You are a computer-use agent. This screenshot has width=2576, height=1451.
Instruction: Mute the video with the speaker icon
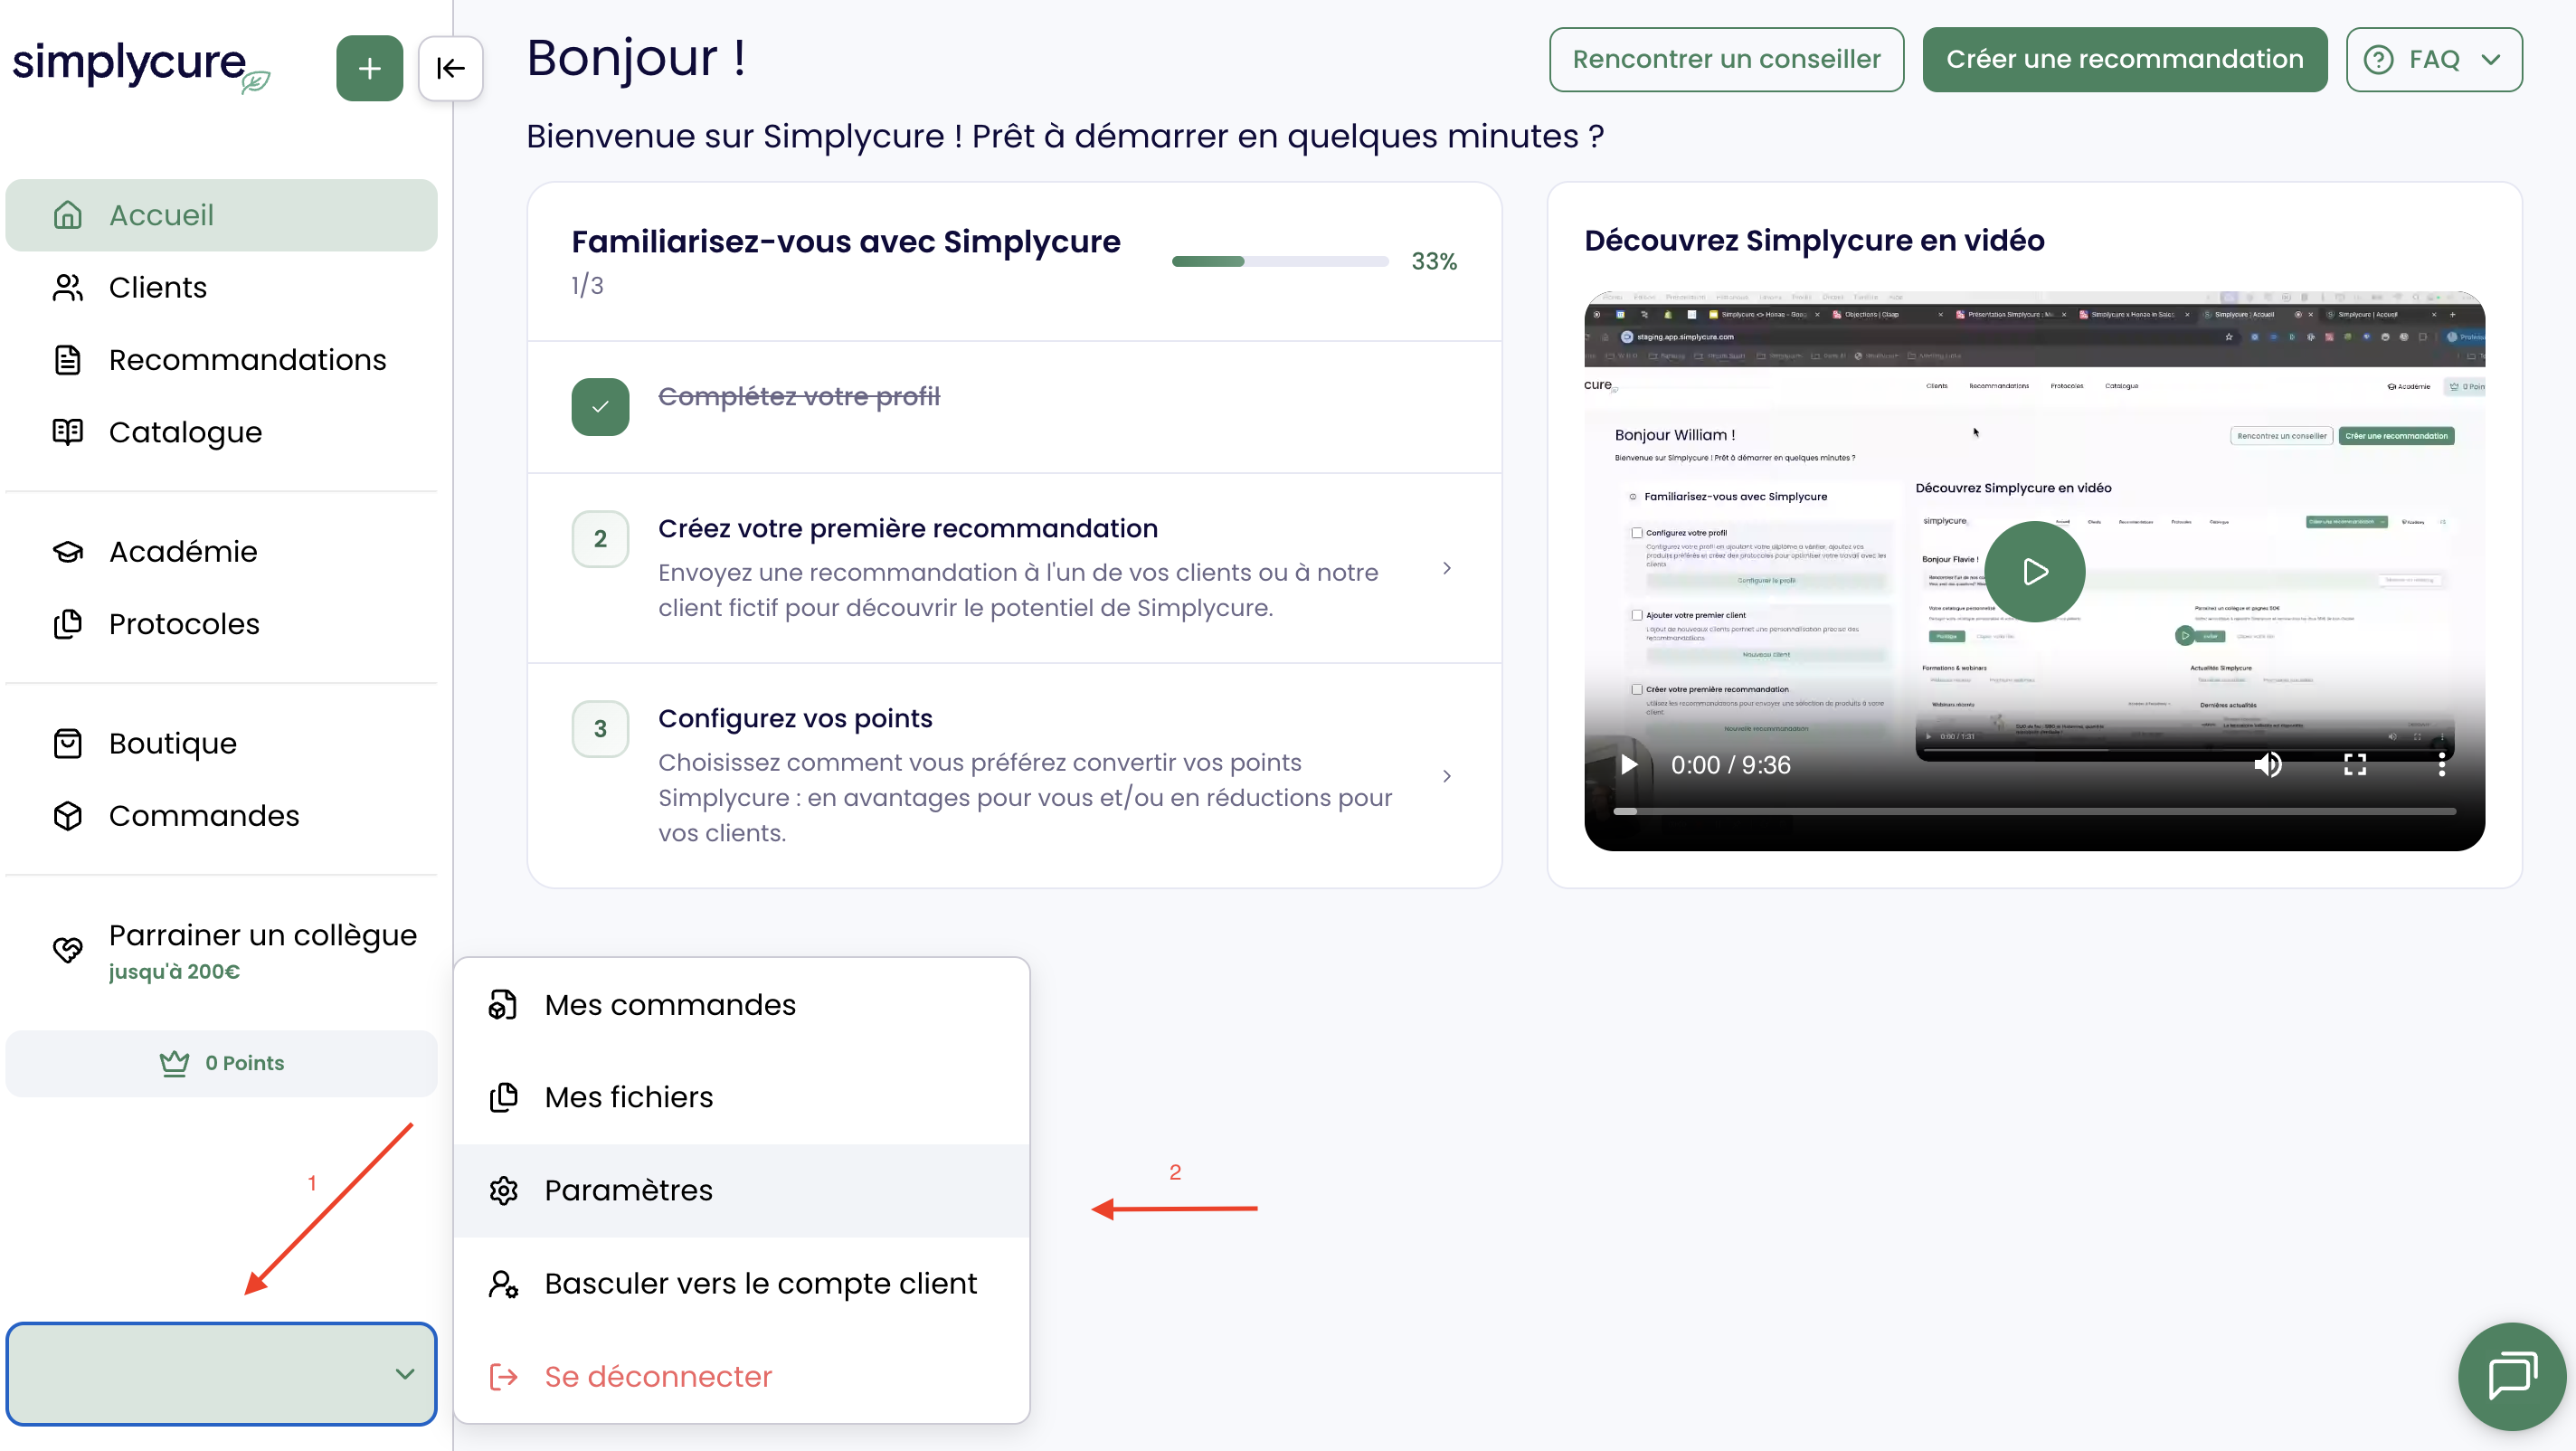[2268, 765]
